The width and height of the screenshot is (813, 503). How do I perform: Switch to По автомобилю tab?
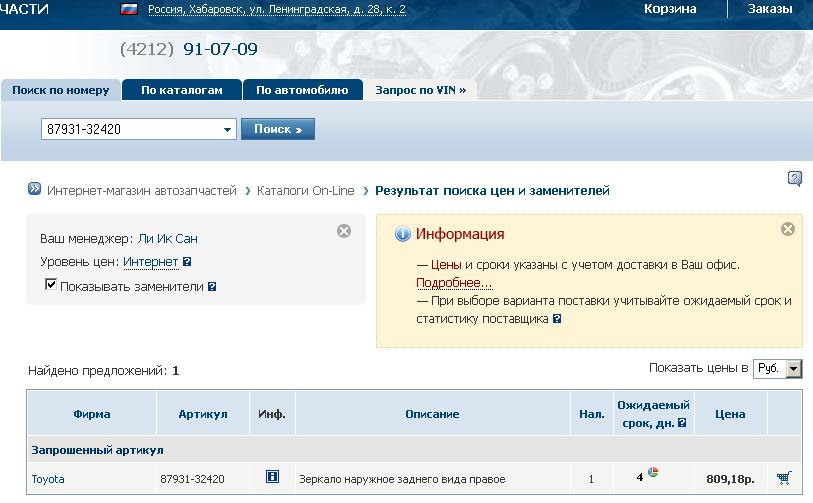301,90
